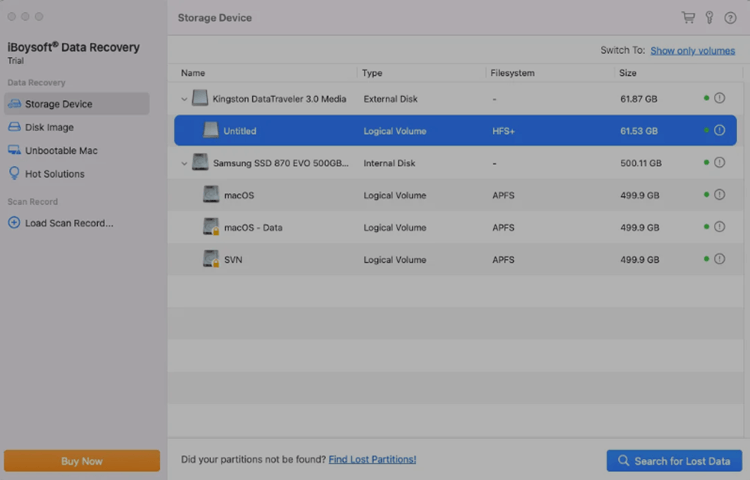Click the Buy Now button
The height and width of the screenshot is (480, 750).
(x=82, y=461)
